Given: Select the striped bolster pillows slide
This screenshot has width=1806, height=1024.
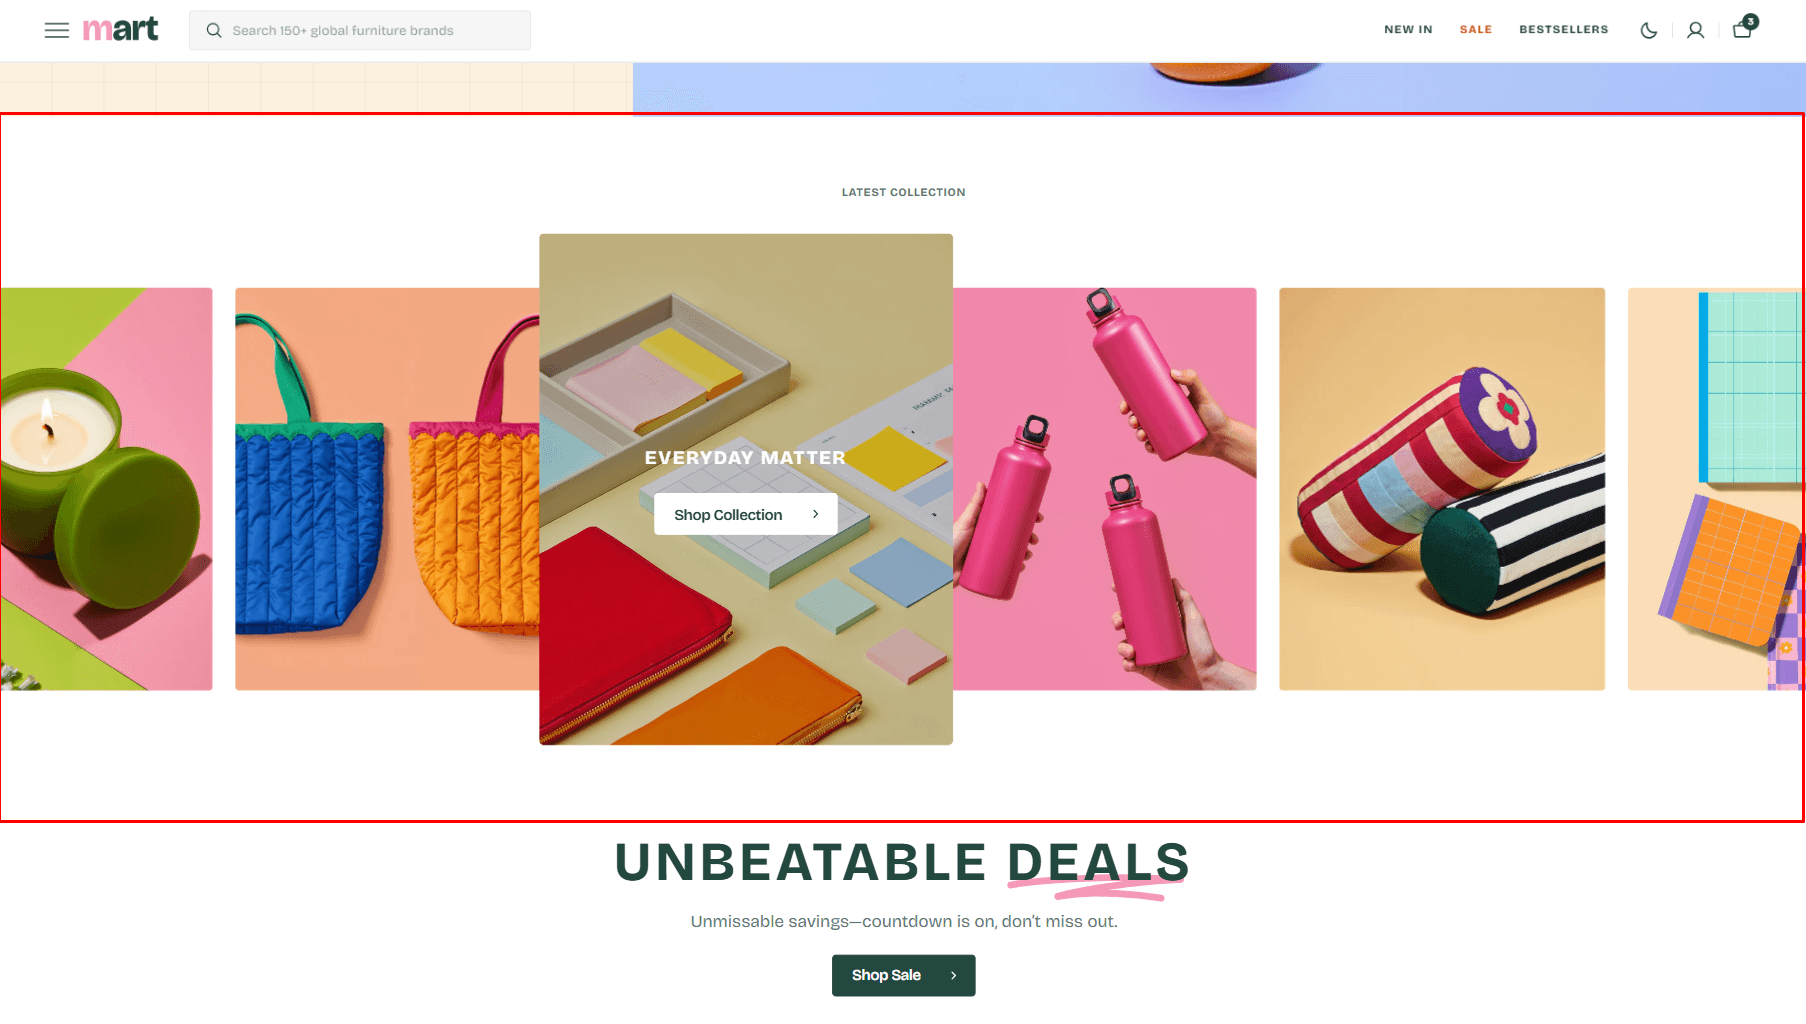Looking at the screenshot, I should (x=1442, y=489).
